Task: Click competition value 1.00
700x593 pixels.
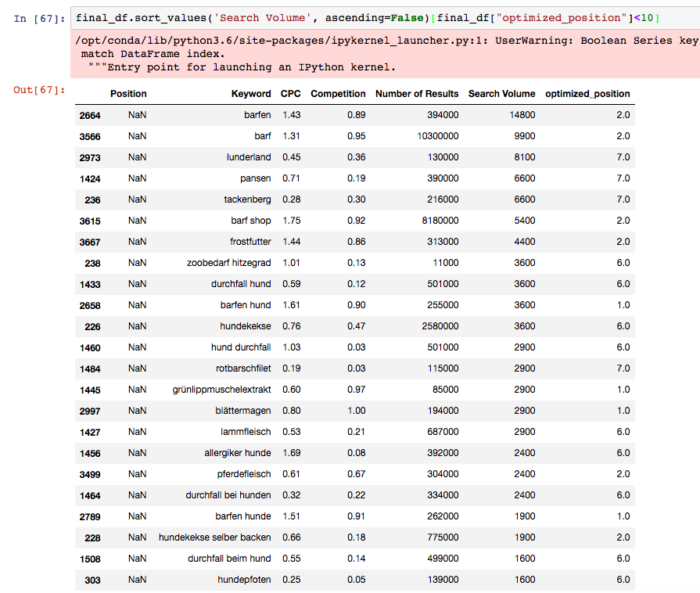Action: point(356,411)
